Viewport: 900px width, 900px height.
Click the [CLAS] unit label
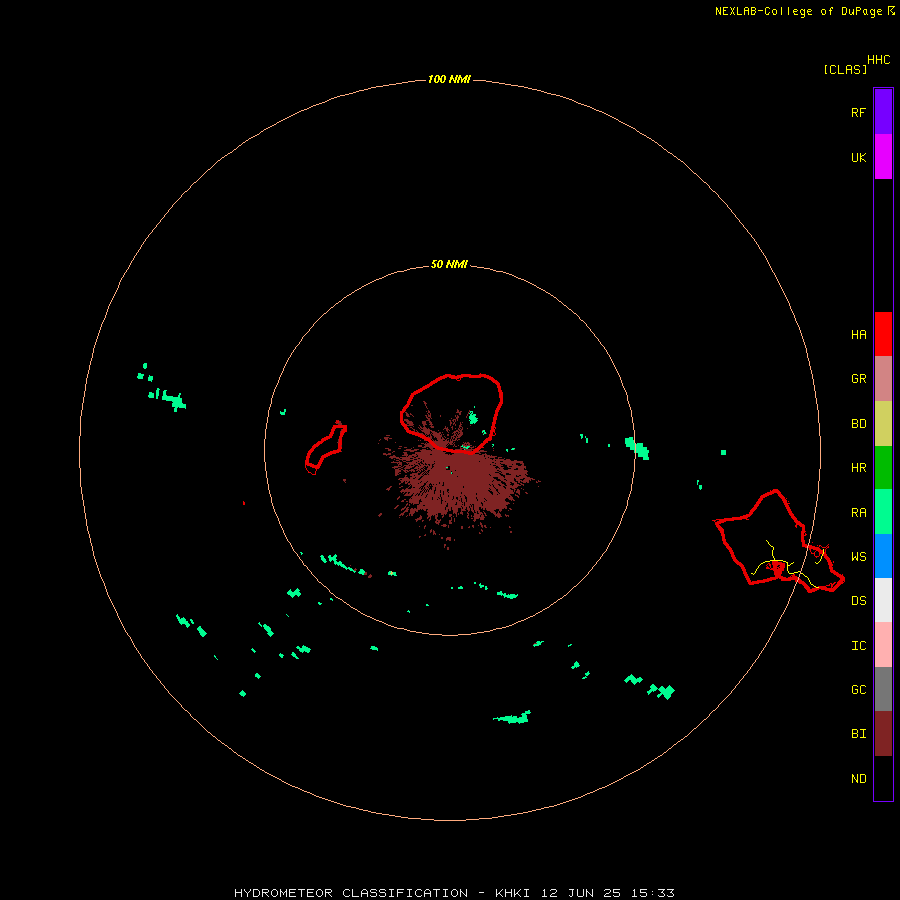(x=845, y=69)
